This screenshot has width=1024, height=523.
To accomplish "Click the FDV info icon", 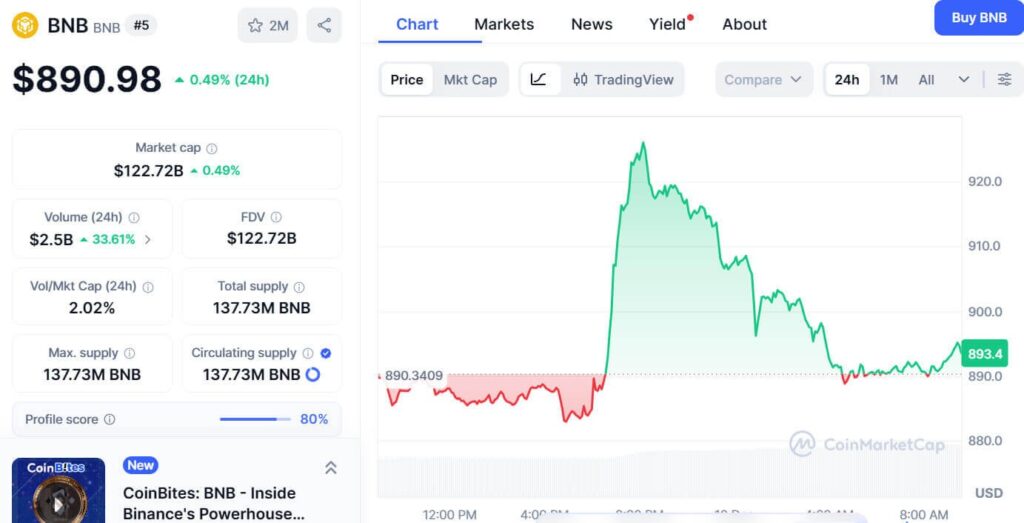I will click(x=276, y=217).
